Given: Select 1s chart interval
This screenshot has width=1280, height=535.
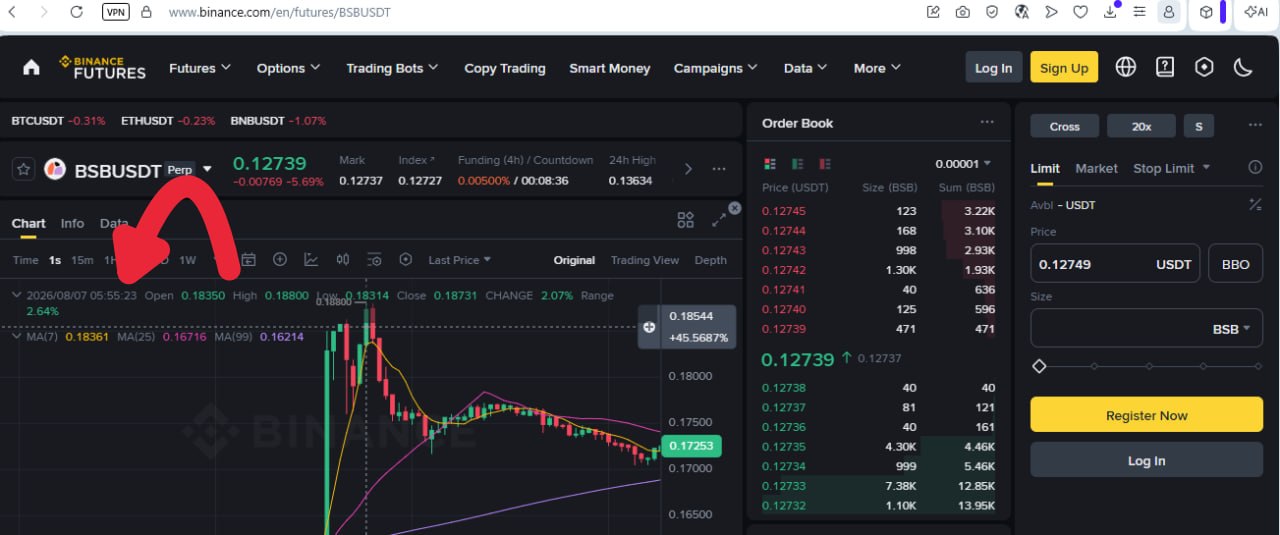Looking at the screenshot, I should point(55,260).
